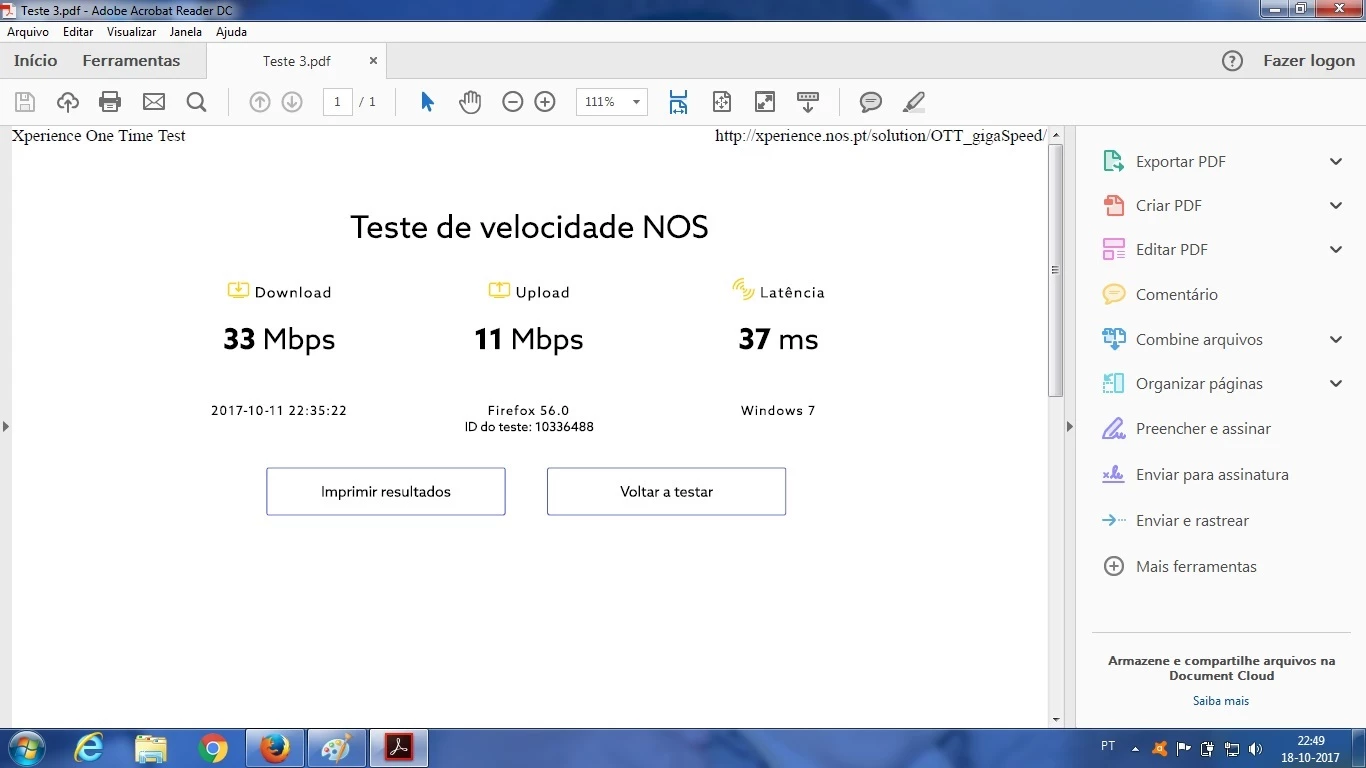Expand the left navigation pane arrow
This screenshot has width=1366, height=768.
(x=5, y=427)
